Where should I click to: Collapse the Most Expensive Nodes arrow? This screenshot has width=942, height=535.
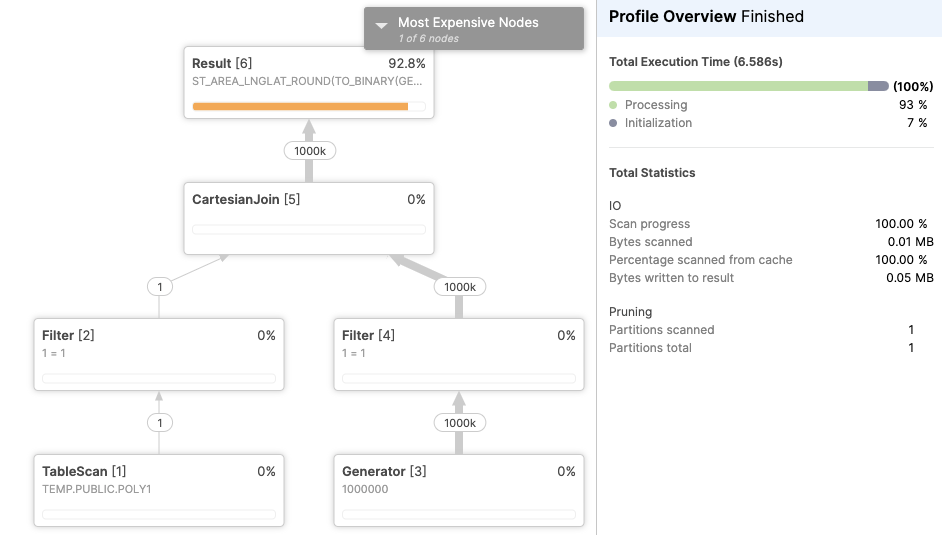pyautogui.click(x=381, y=26)
